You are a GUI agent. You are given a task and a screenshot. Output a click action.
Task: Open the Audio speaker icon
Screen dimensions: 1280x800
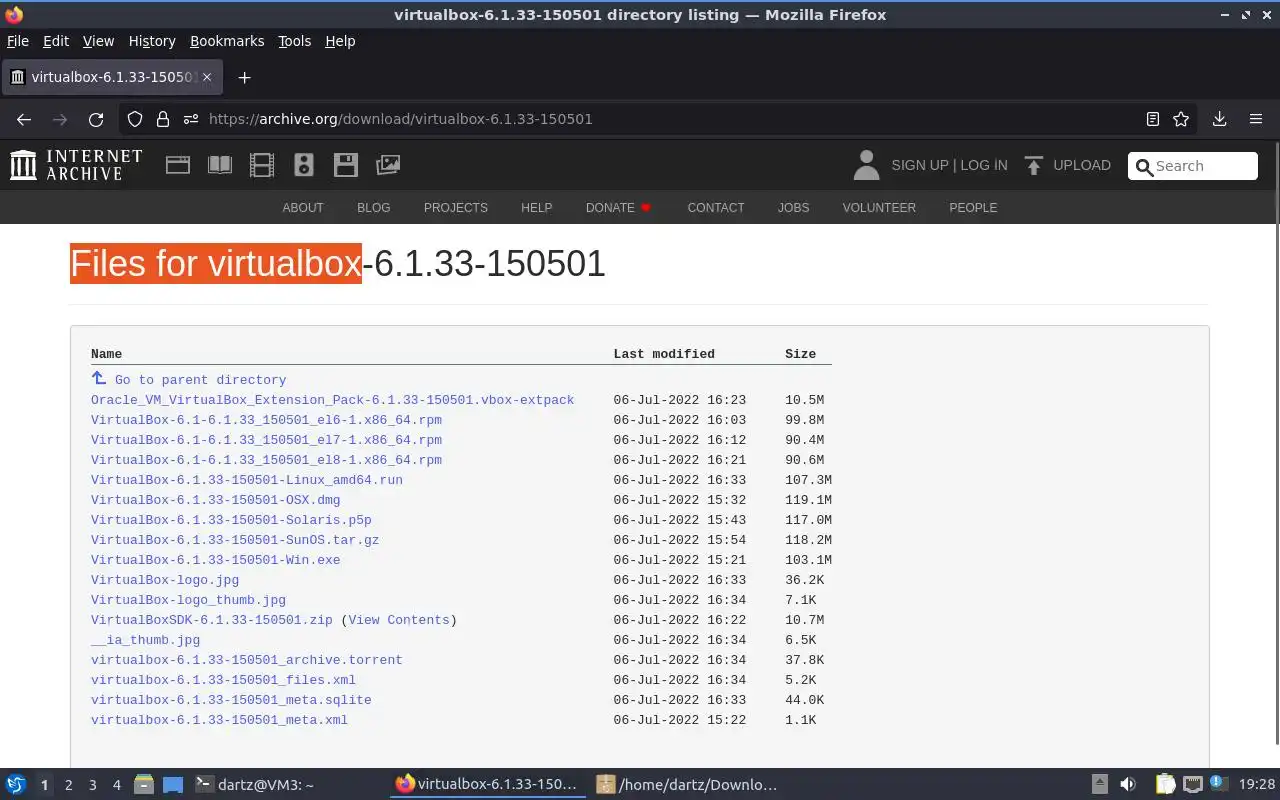point(304,165)
